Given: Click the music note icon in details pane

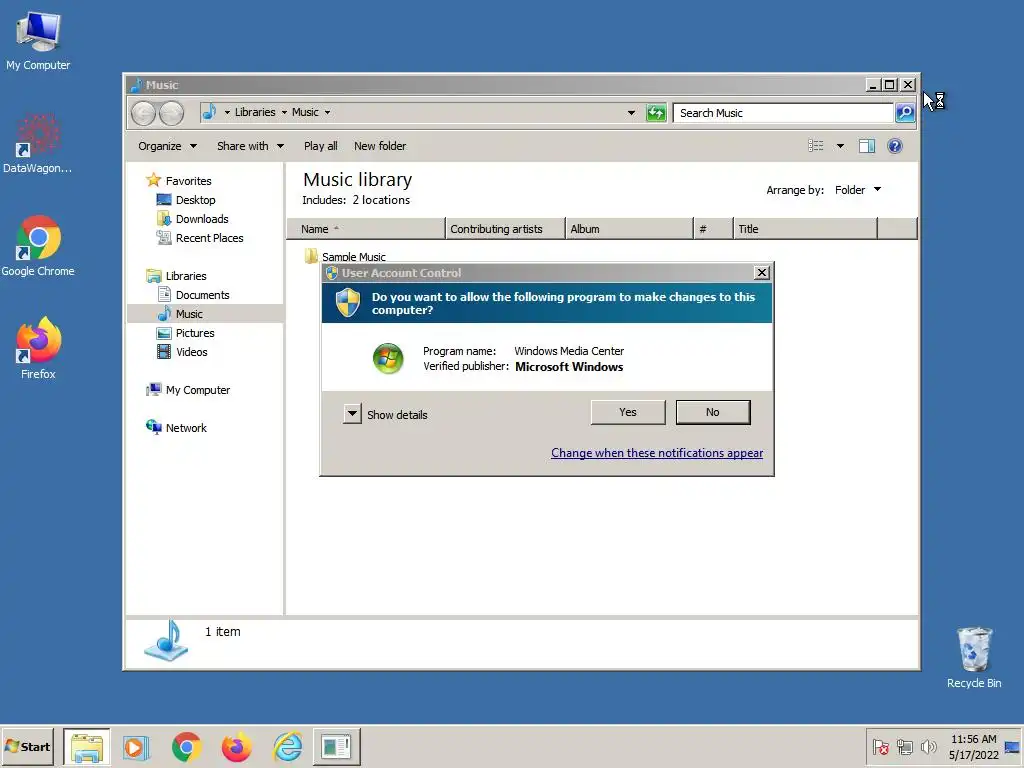Looking at the screenshot, I should click(167, 641).
